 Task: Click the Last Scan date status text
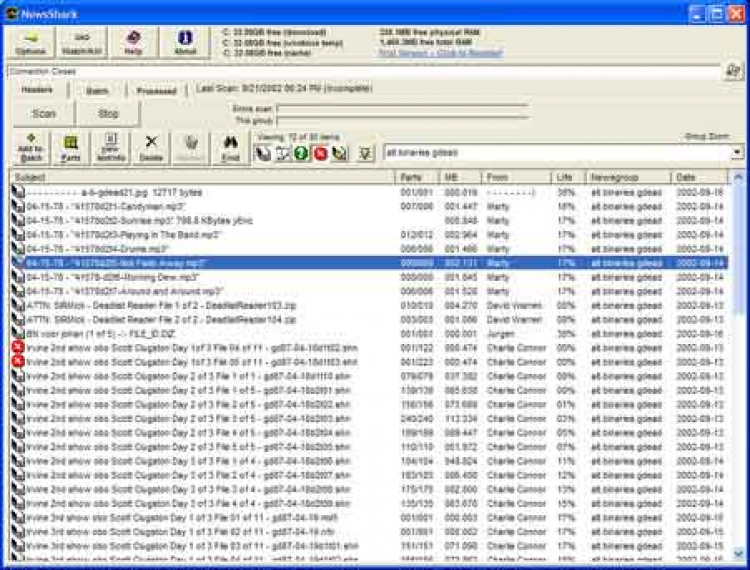[284, 88]
